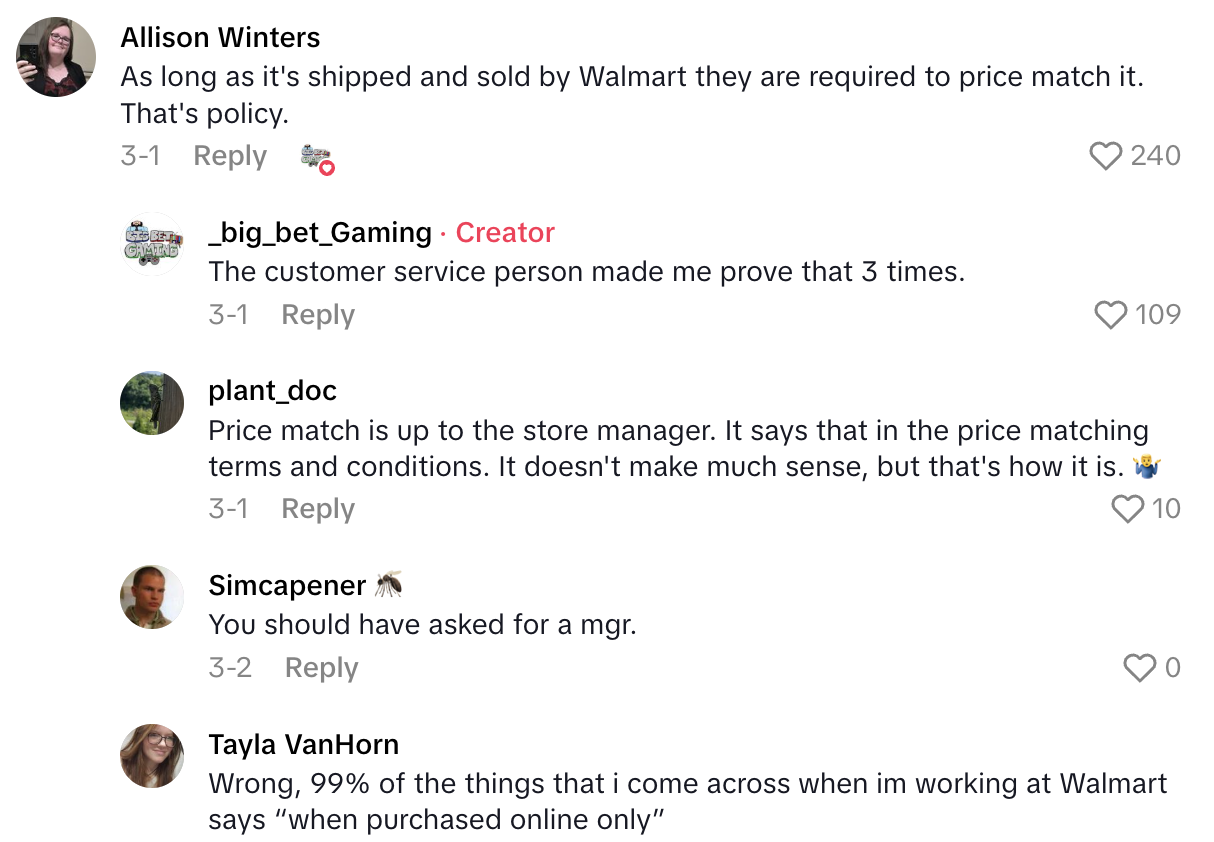This screenshot has width=1214, height=842.
Task: Open Tayla VanHorn username link
Action: pos(304,745)
